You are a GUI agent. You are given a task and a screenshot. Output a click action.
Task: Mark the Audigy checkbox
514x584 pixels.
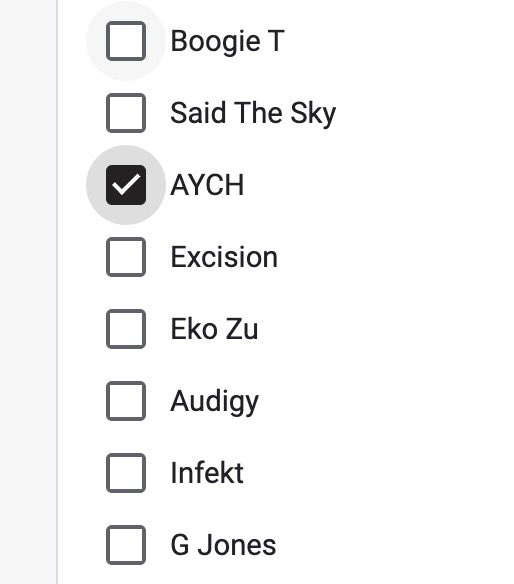pos(126,401)
